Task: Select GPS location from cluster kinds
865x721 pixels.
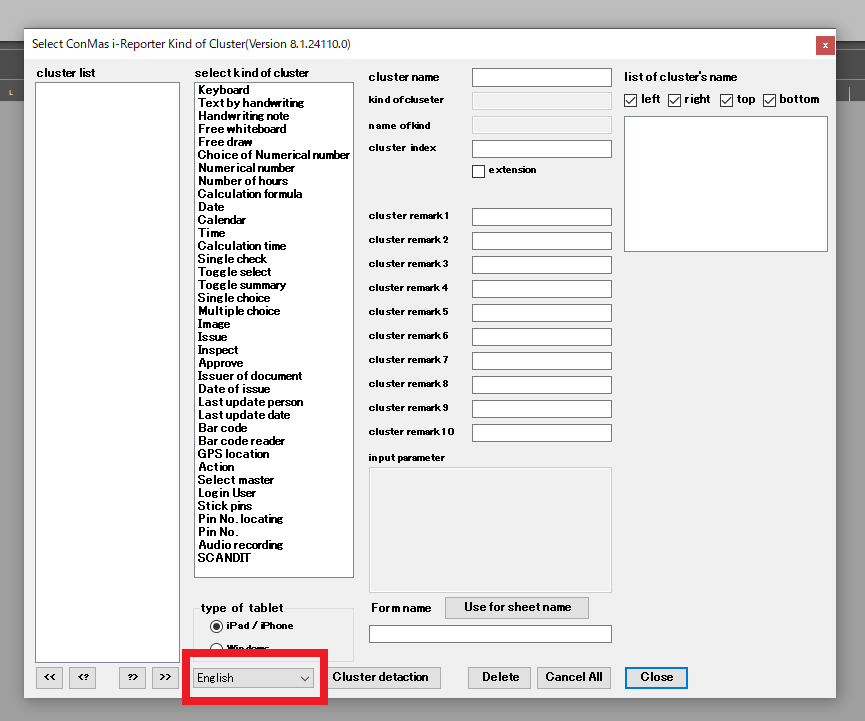Action: (x=233, y=454)
